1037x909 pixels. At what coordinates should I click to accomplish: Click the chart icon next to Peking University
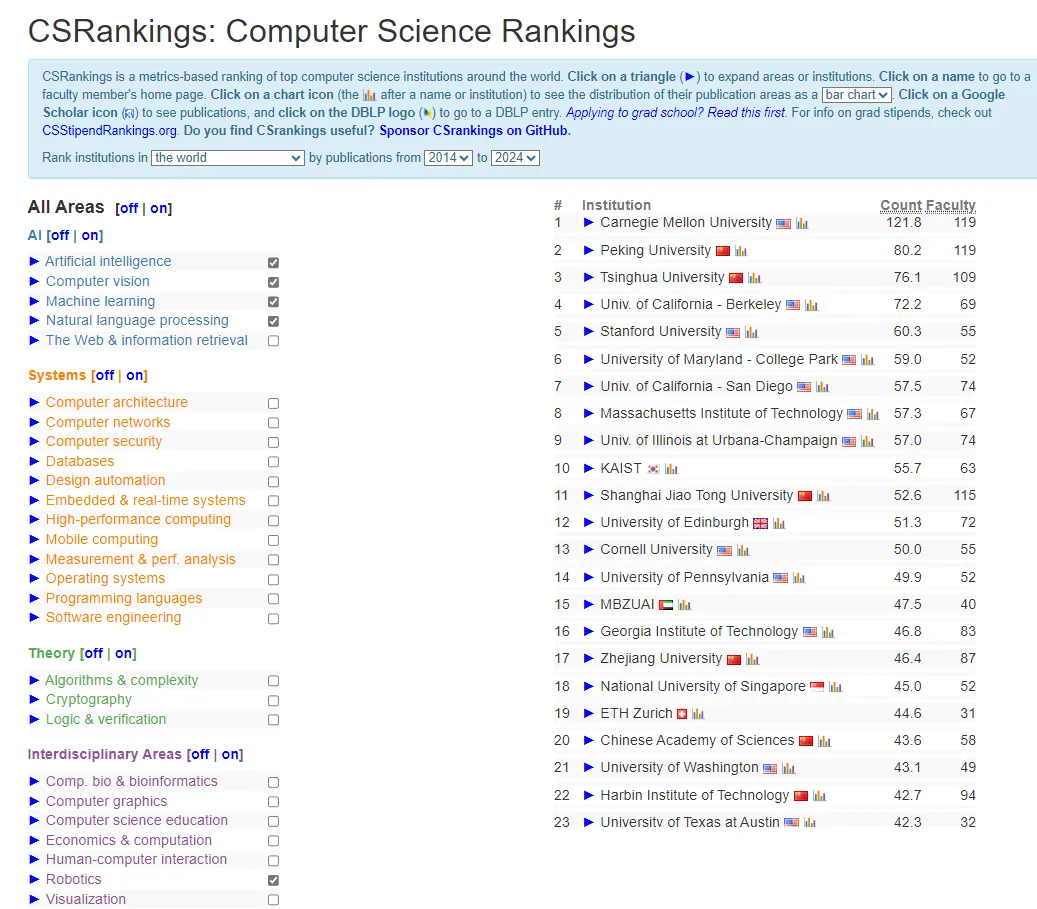[x=741, y=251]
